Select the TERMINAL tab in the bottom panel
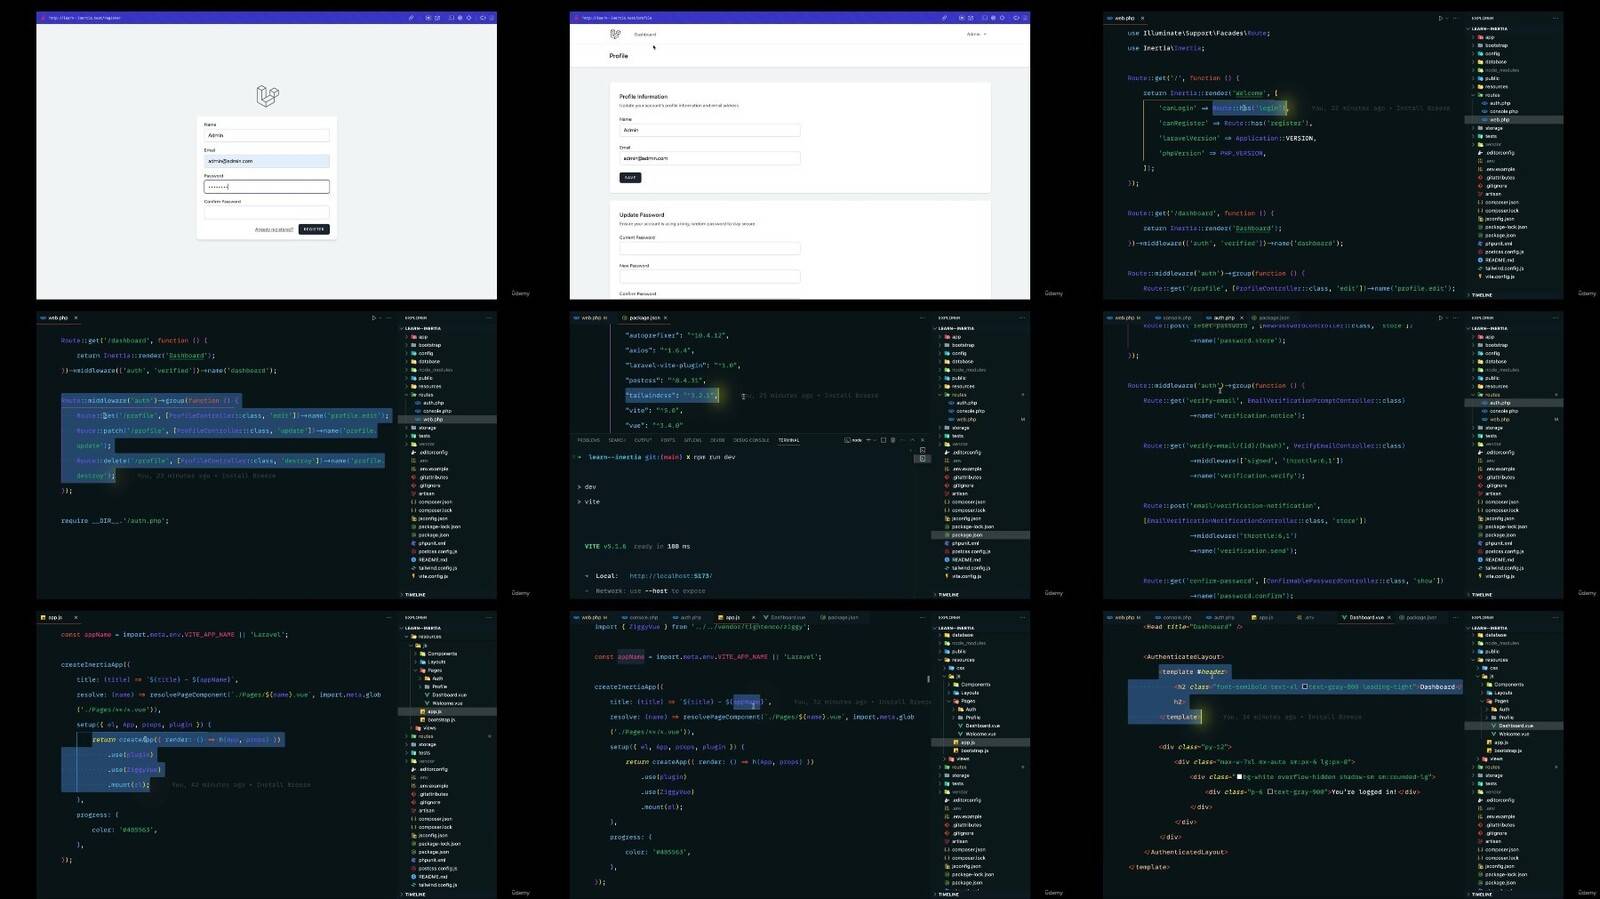The height and width of the screenshot is (899, 1600). pos(789,440)
